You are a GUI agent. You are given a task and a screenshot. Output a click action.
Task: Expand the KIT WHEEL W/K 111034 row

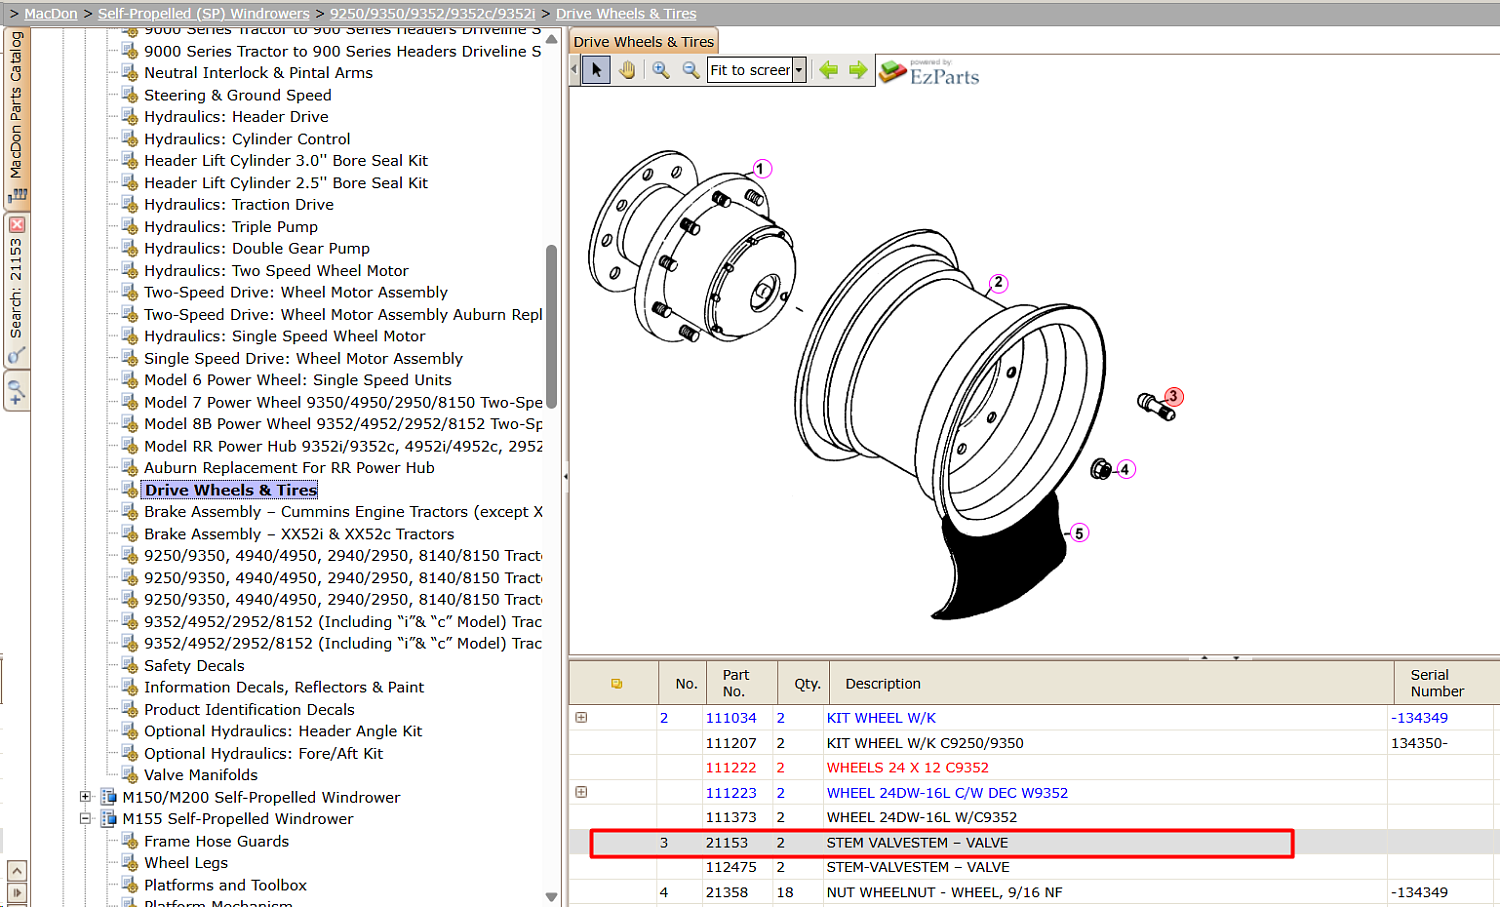point(581,717)
